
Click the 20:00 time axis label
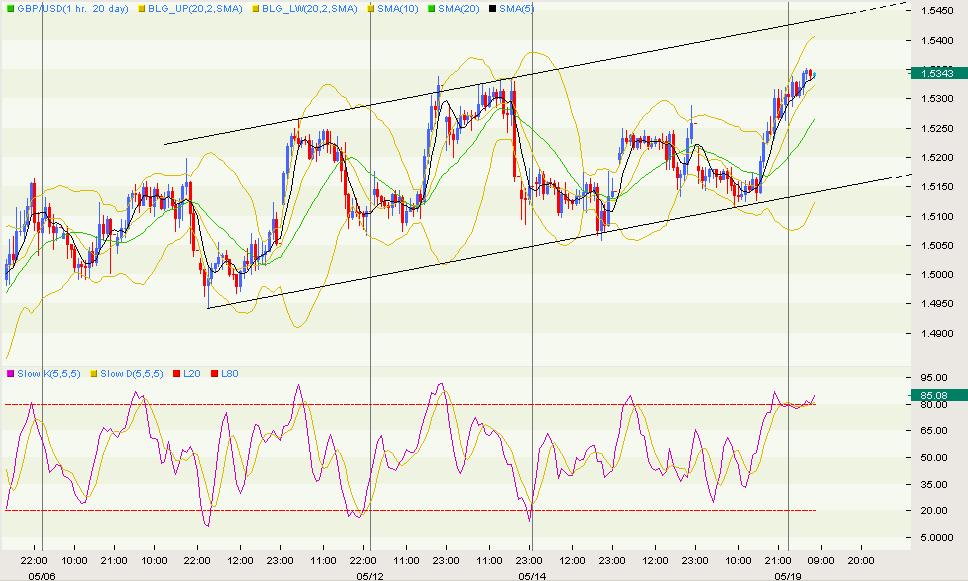point(861,561)
